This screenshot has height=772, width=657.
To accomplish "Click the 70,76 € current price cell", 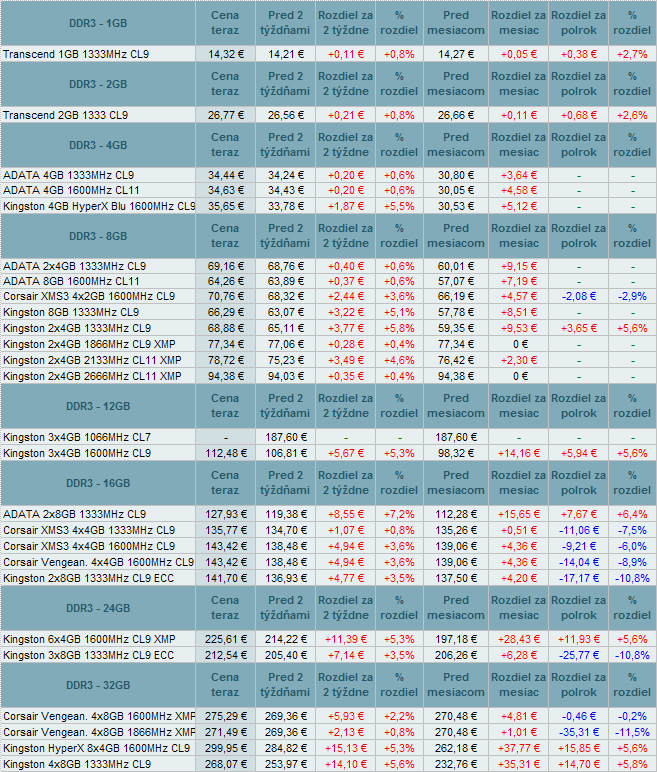I will point(226,296).
